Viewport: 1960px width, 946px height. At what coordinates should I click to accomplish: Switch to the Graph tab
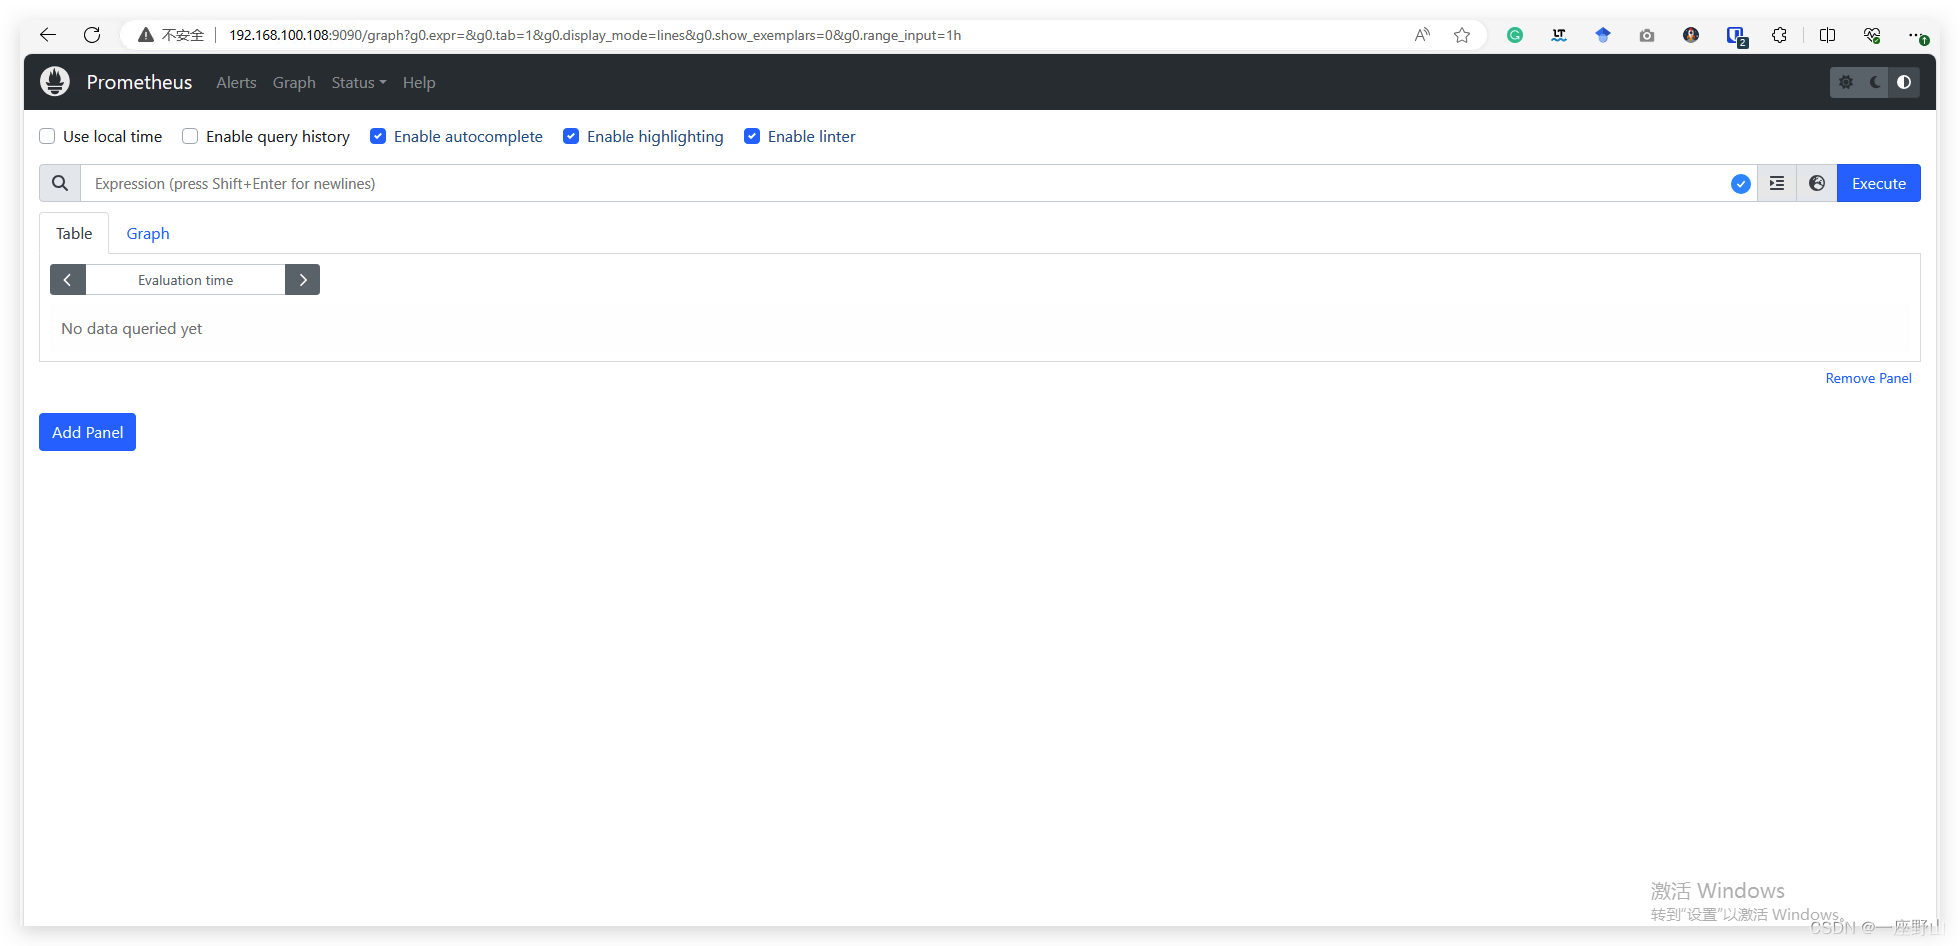[147, 233]
